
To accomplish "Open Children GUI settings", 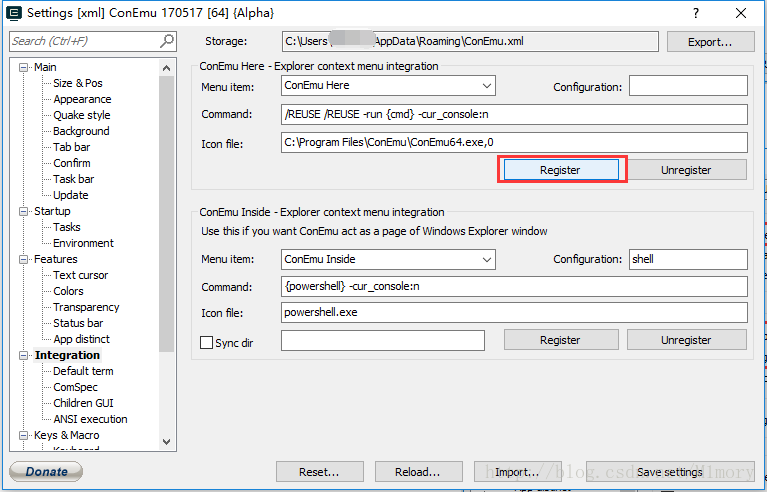I will (x=83, y=403).
